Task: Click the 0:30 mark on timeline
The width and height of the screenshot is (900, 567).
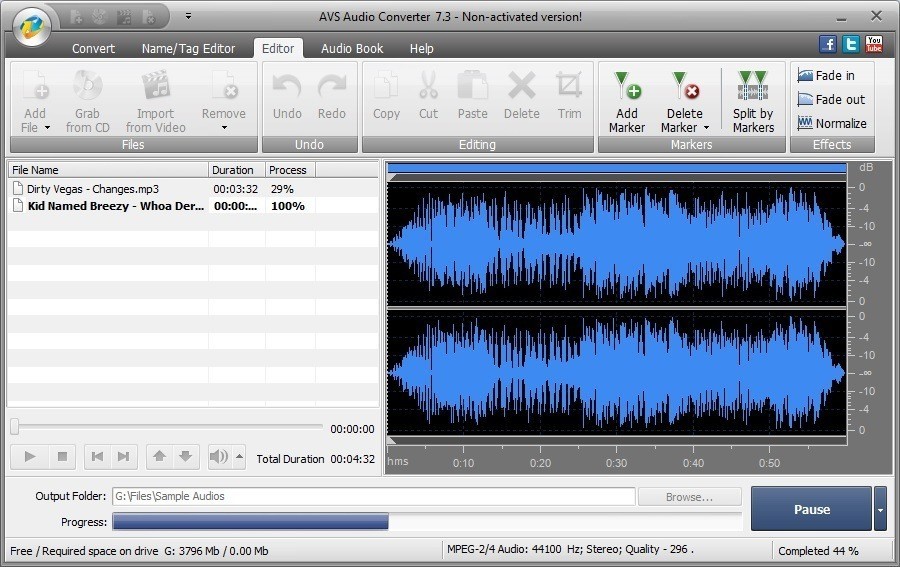Action: click(x=616, y=463)
